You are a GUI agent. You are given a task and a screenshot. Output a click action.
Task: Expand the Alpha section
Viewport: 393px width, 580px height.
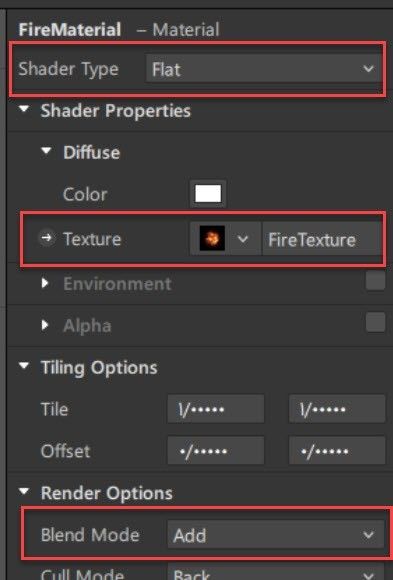[45, 325]
